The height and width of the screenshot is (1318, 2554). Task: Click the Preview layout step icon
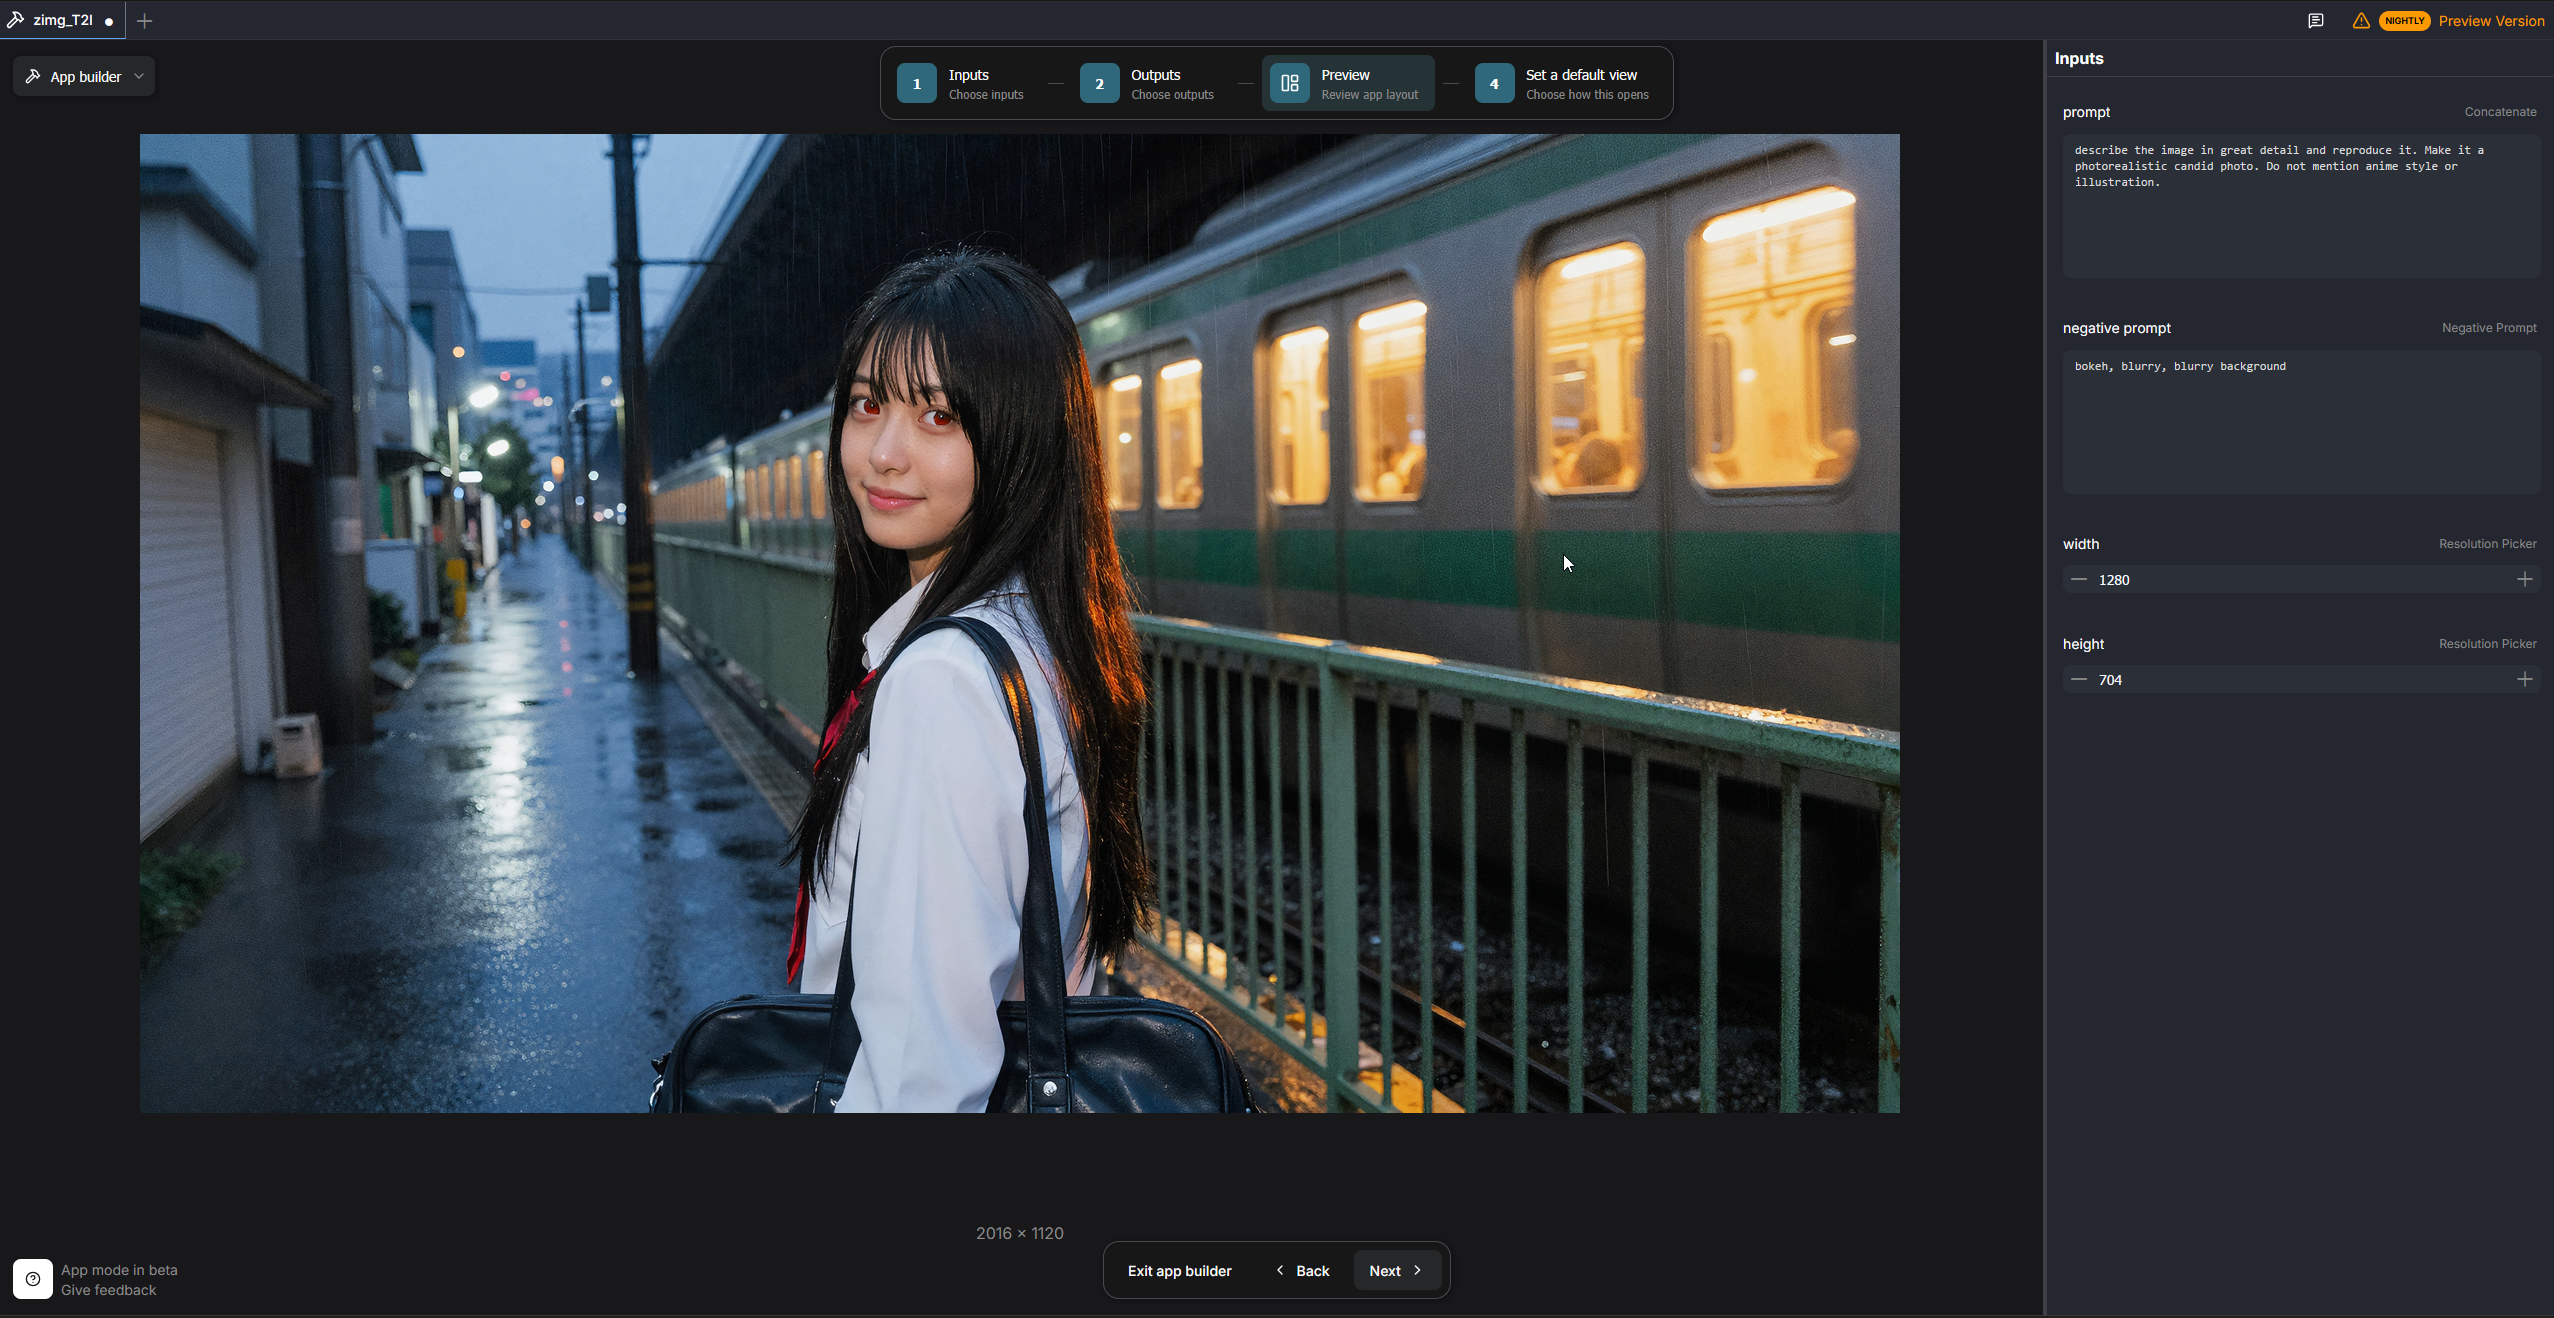pos(1290,84)
